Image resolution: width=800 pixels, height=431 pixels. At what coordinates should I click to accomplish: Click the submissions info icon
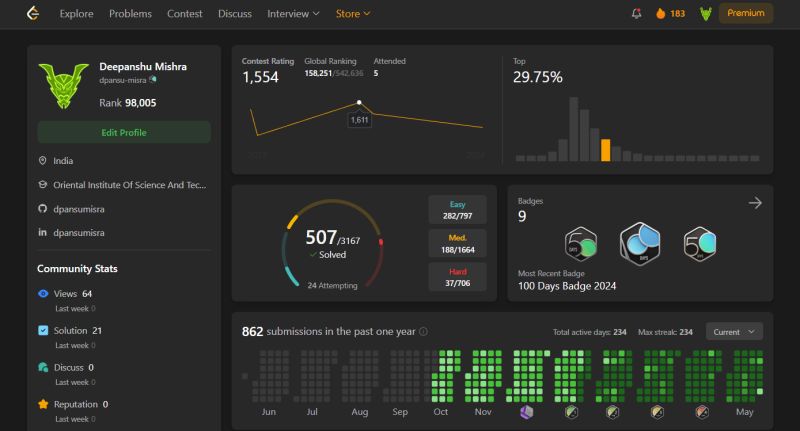[x=423, y=332]
